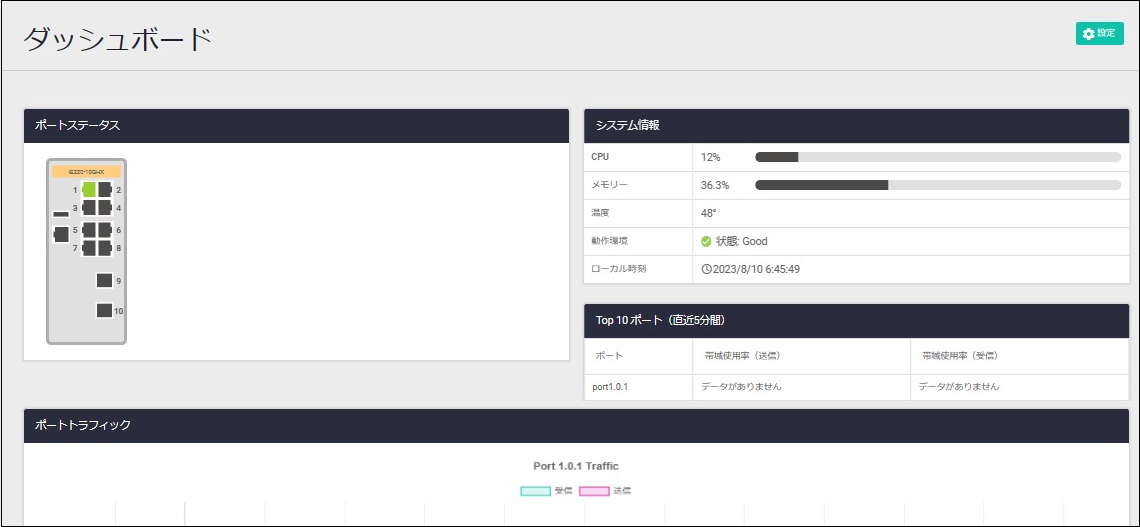Select port 8 on the switch diagram

[x=104, y=247]
